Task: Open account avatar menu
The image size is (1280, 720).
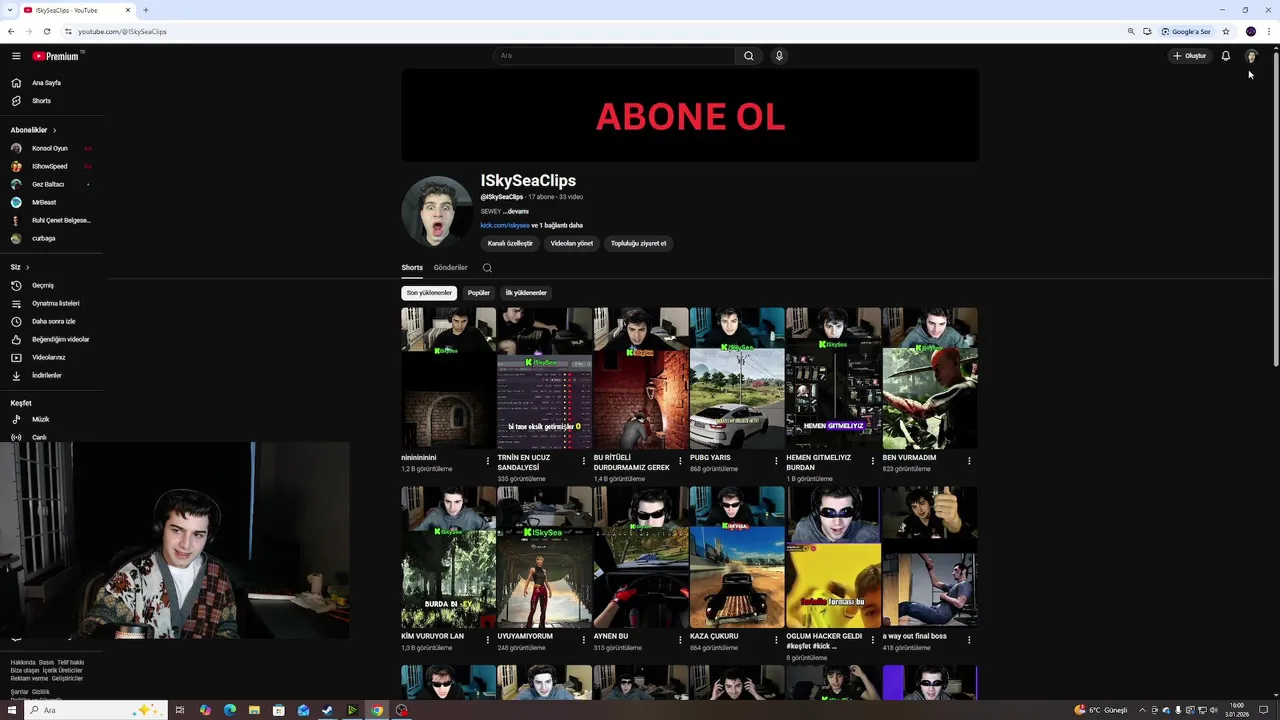Action: click(1251, 56)
